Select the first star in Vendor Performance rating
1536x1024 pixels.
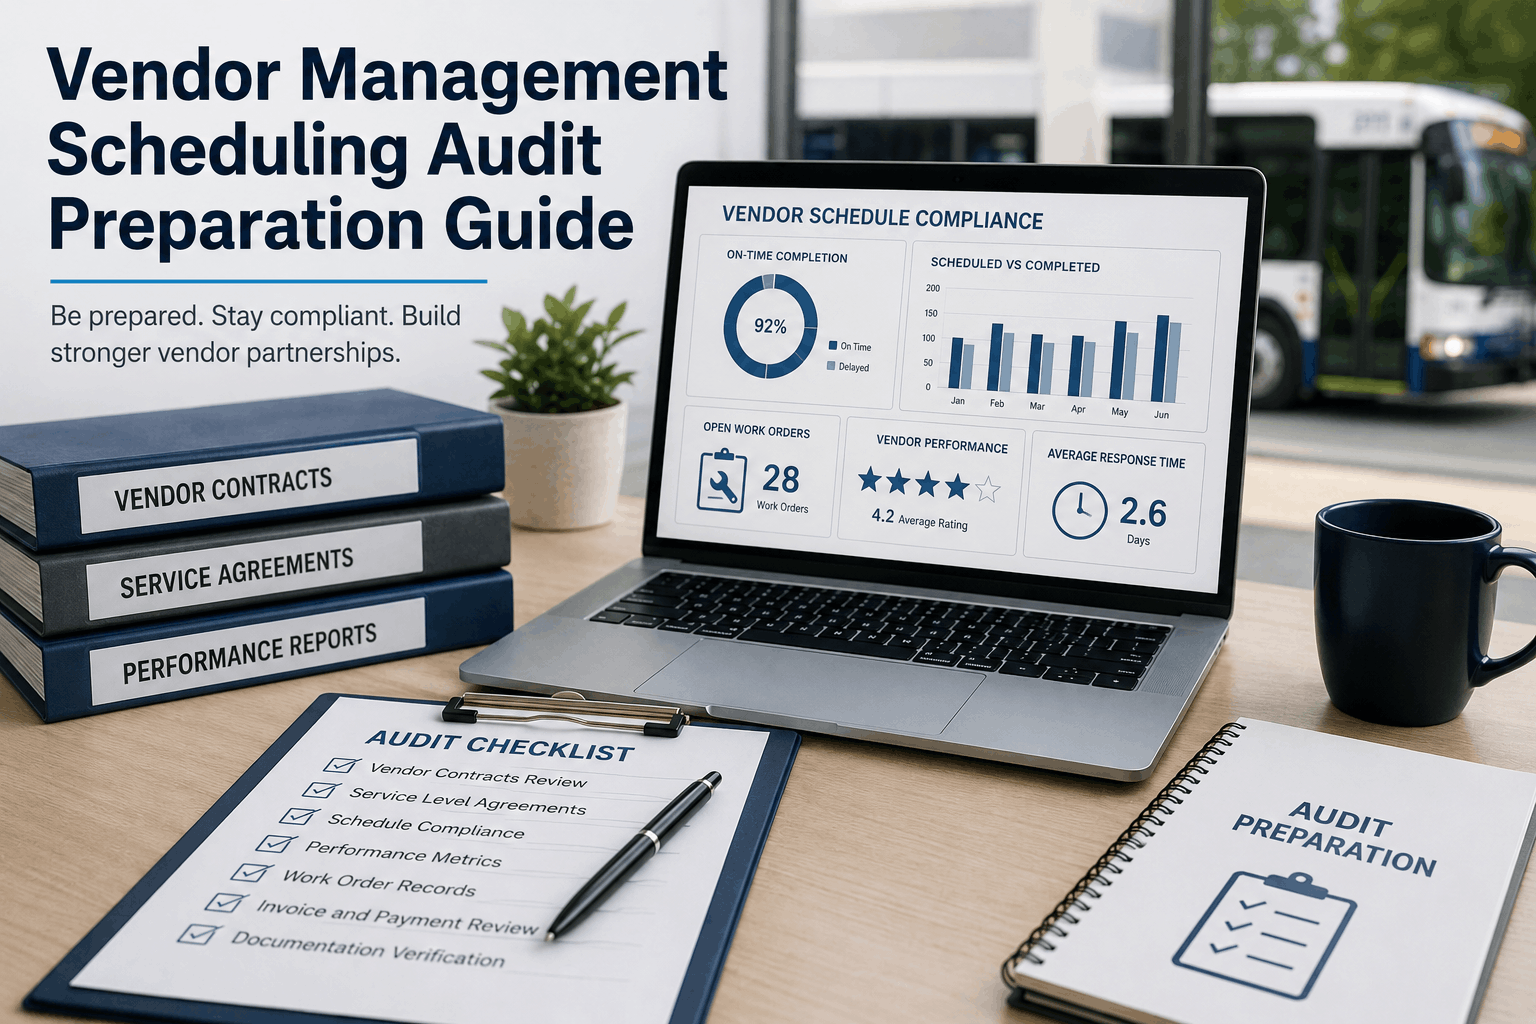click(x=870, y=482)
